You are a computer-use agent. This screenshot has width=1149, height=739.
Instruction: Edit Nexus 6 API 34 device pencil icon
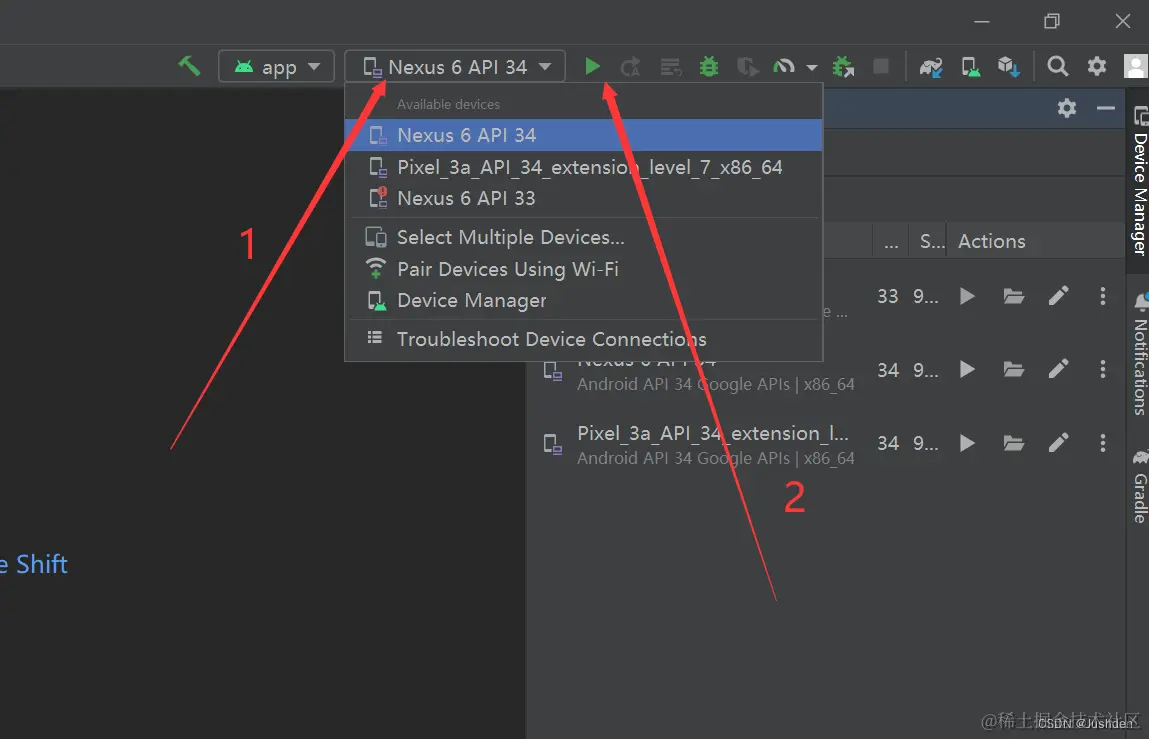point(1058,369)
